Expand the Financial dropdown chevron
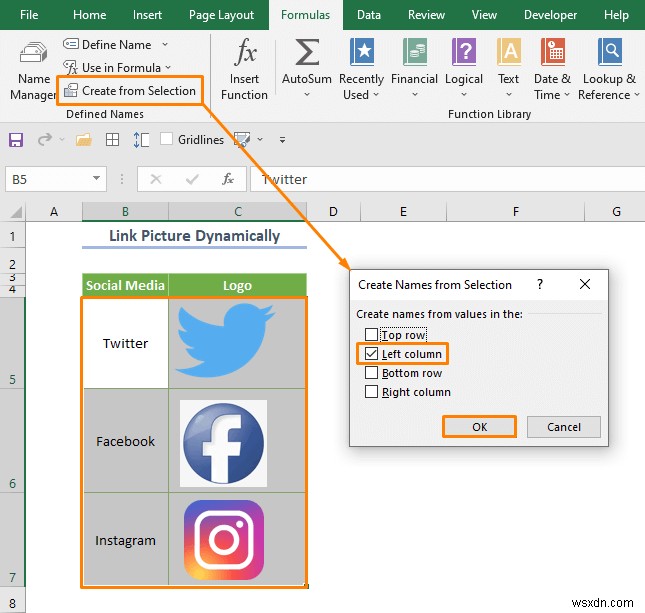 pos(415,95)
